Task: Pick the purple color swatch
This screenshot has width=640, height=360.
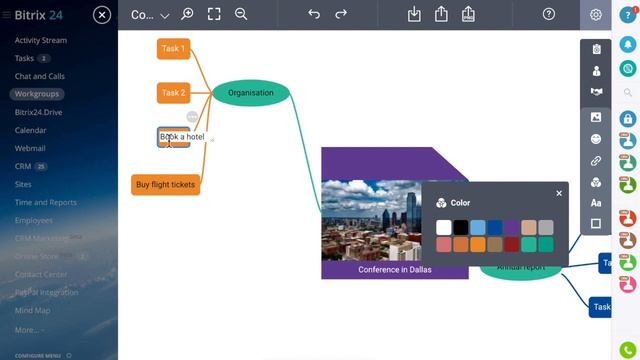Action: tap(512, 227)
